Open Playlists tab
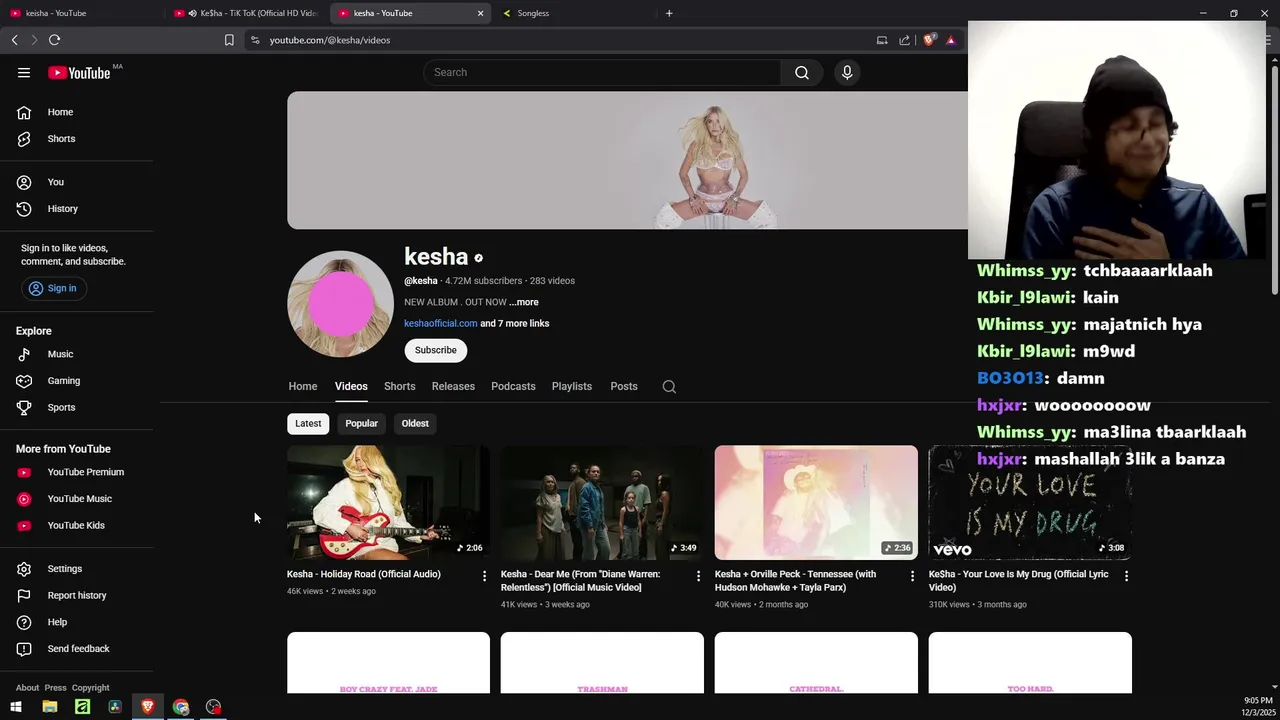 click(572, 386)
